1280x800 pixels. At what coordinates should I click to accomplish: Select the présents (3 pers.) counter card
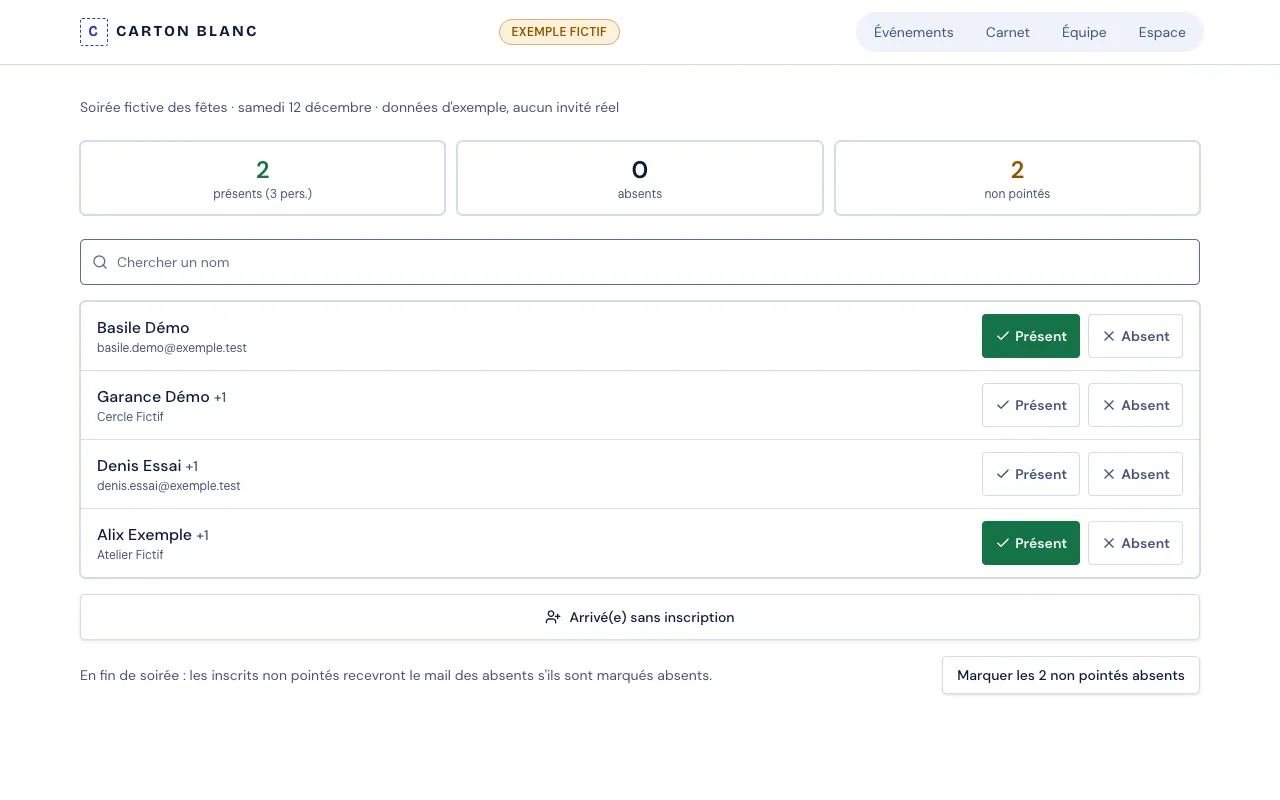(262, 178)
